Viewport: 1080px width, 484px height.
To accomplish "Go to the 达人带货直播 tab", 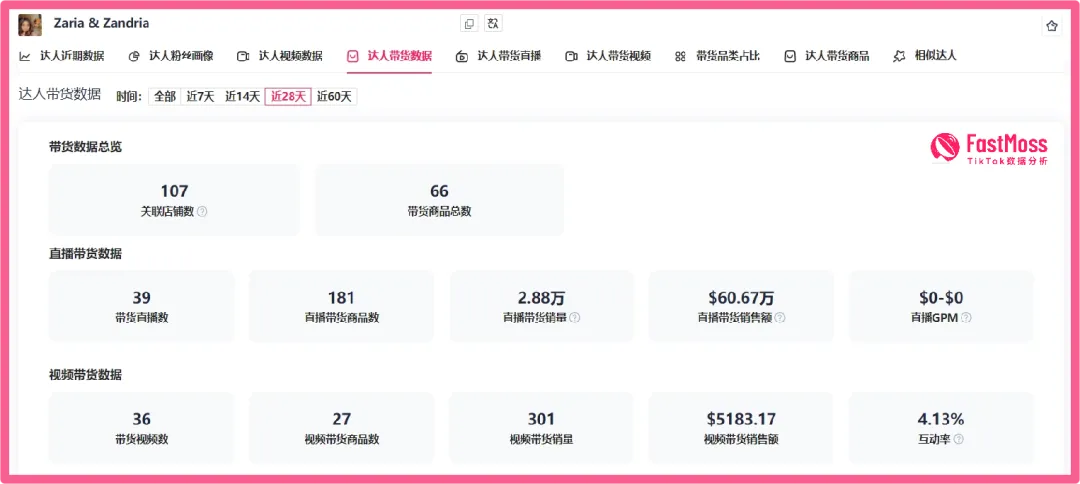I will click(x=499, y=56).
